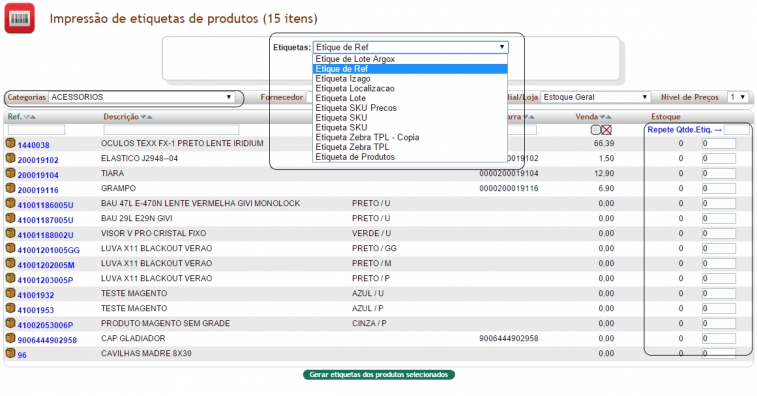Open the Estoque Geral store dropdown
The image size is (757, 396).
pos(595,98)
